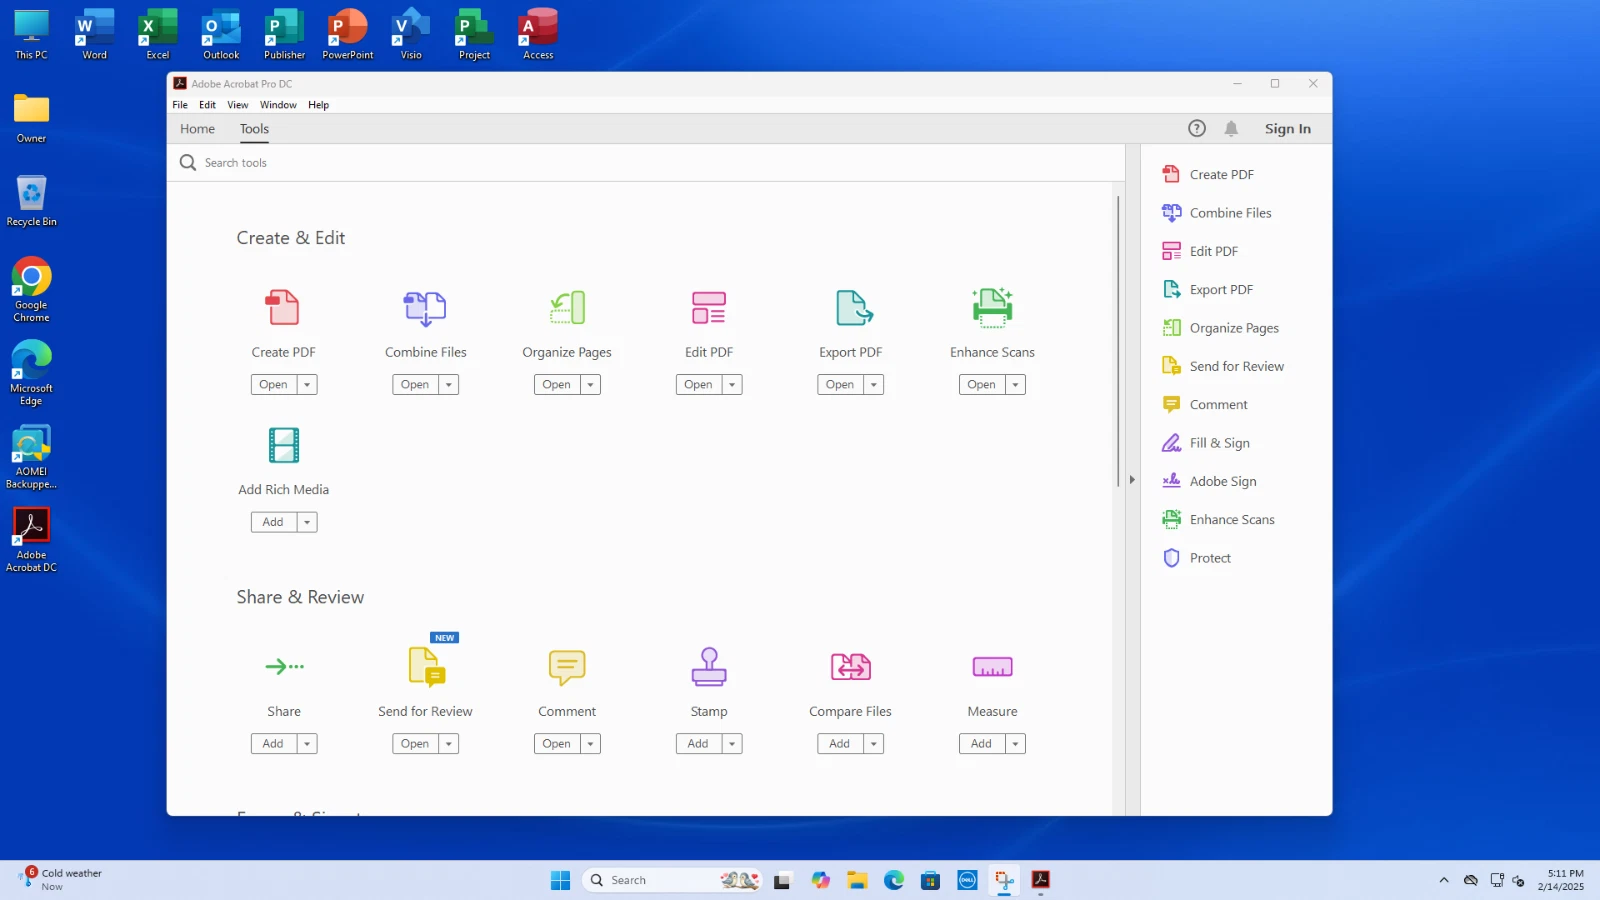Select Create PDF in right sidebar
Screen dimensions: 1600x900
[1208, 174]
